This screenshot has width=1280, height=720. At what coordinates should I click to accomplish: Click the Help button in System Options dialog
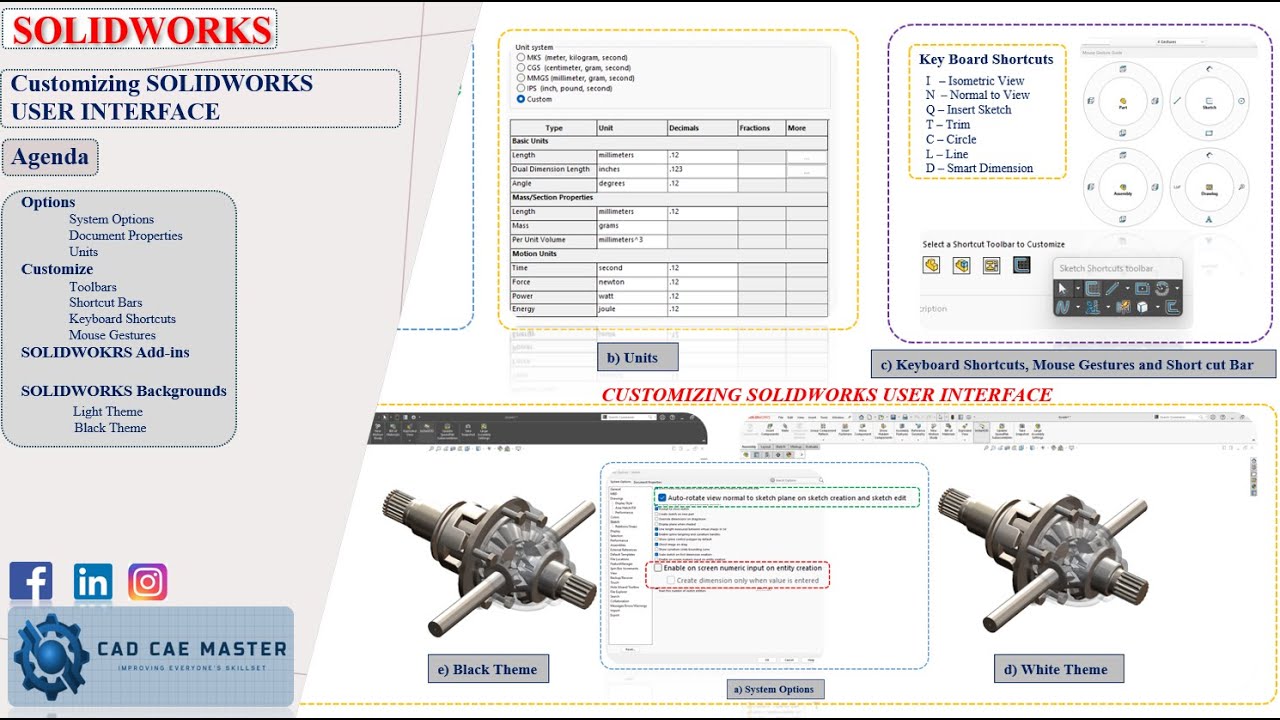[x=811, y=660]
